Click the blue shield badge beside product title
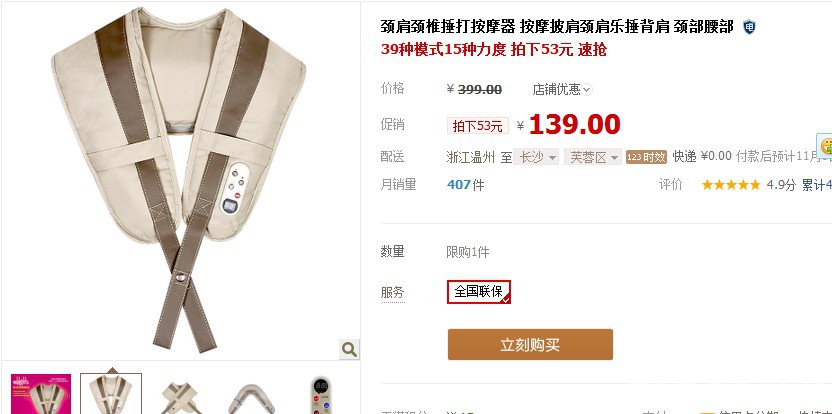The width and height of the screenshot is (832, 414). pos(749,27)
